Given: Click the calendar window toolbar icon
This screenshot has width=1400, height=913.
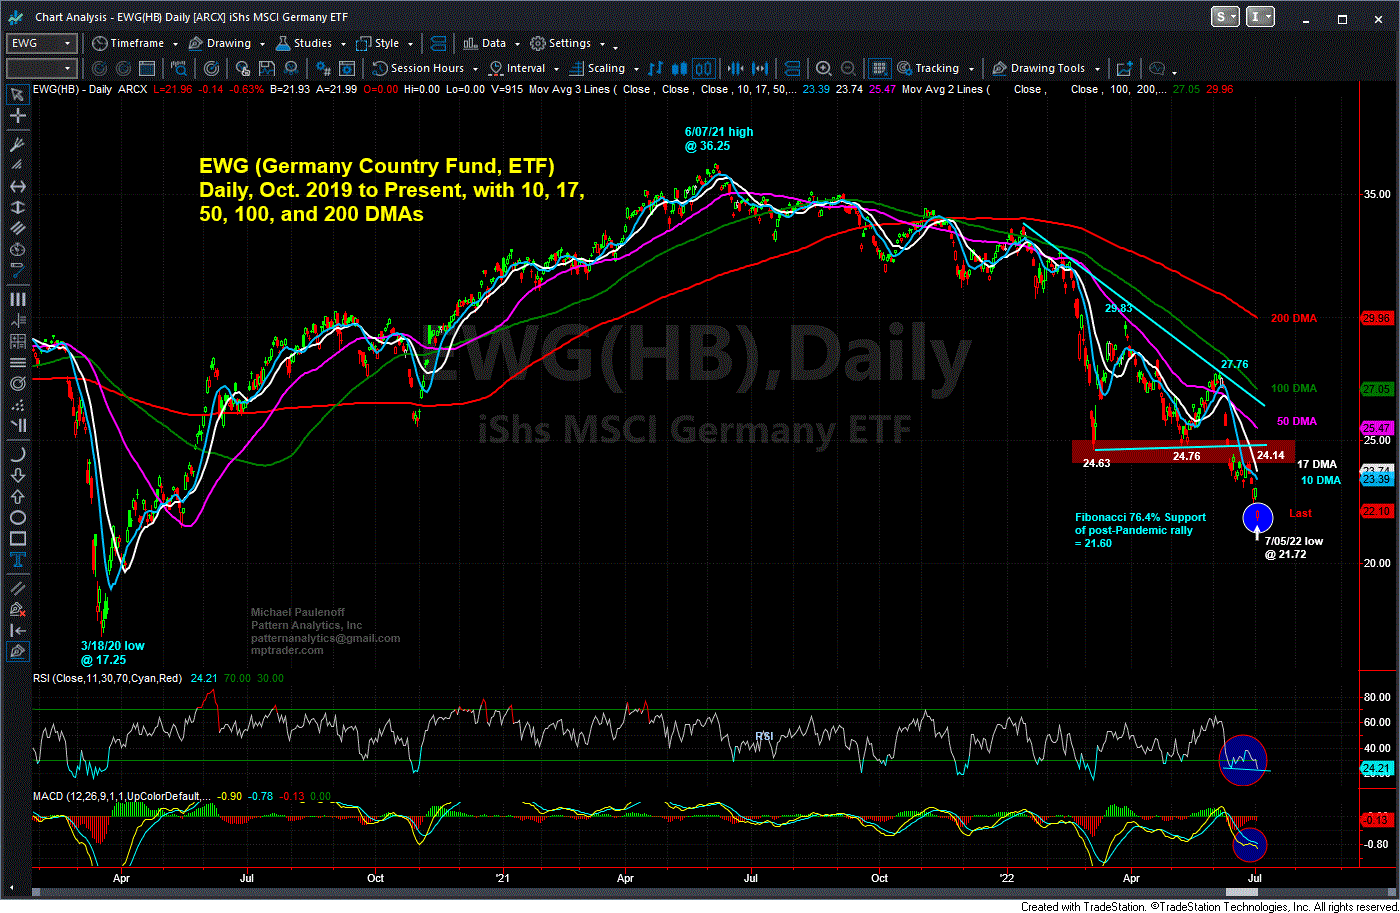Looking at the screenshot, I should pyautogui.click(x=146, y=68).
